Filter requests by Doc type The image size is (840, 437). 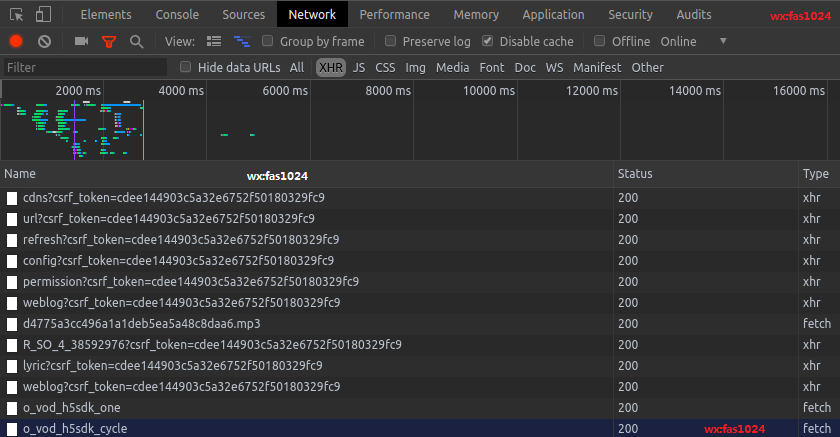525,67
